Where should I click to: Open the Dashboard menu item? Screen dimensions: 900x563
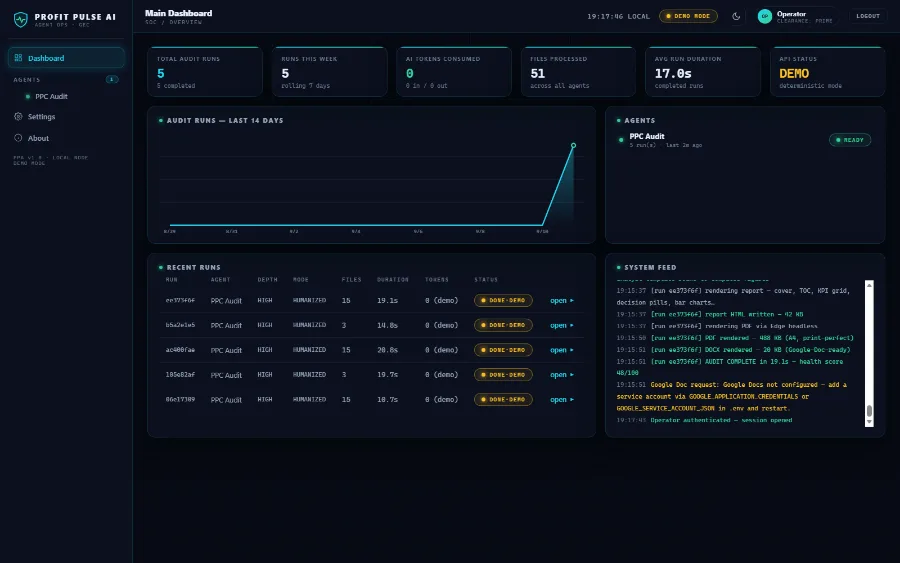pos(66,58)
